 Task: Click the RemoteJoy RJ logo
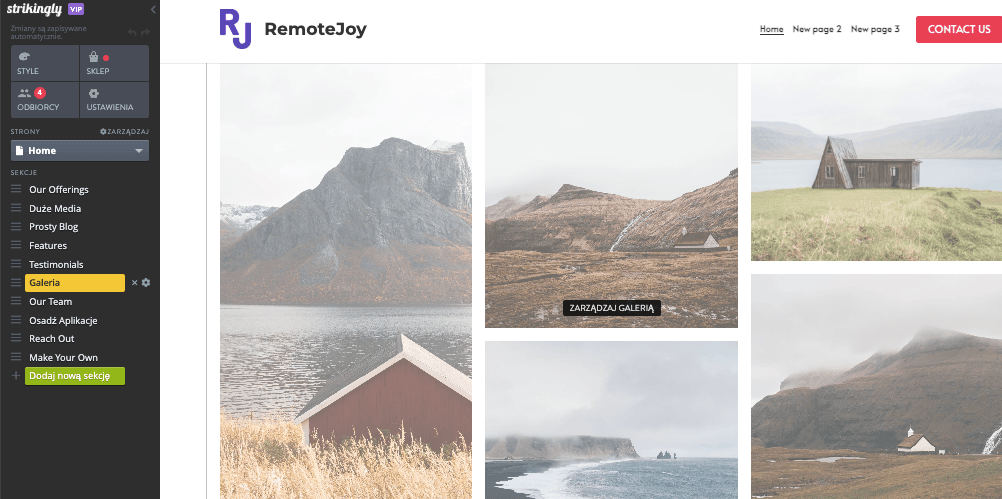(x=235, y=29)
